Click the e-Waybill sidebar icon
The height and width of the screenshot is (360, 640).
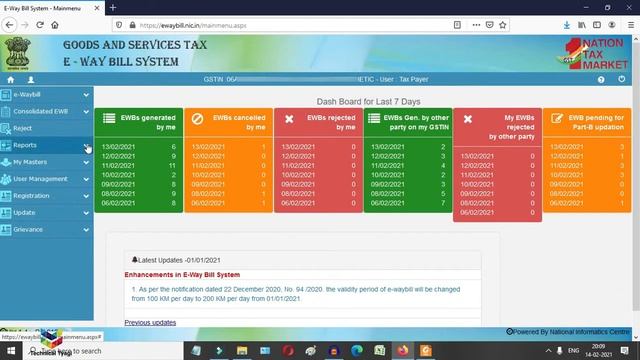6,95
